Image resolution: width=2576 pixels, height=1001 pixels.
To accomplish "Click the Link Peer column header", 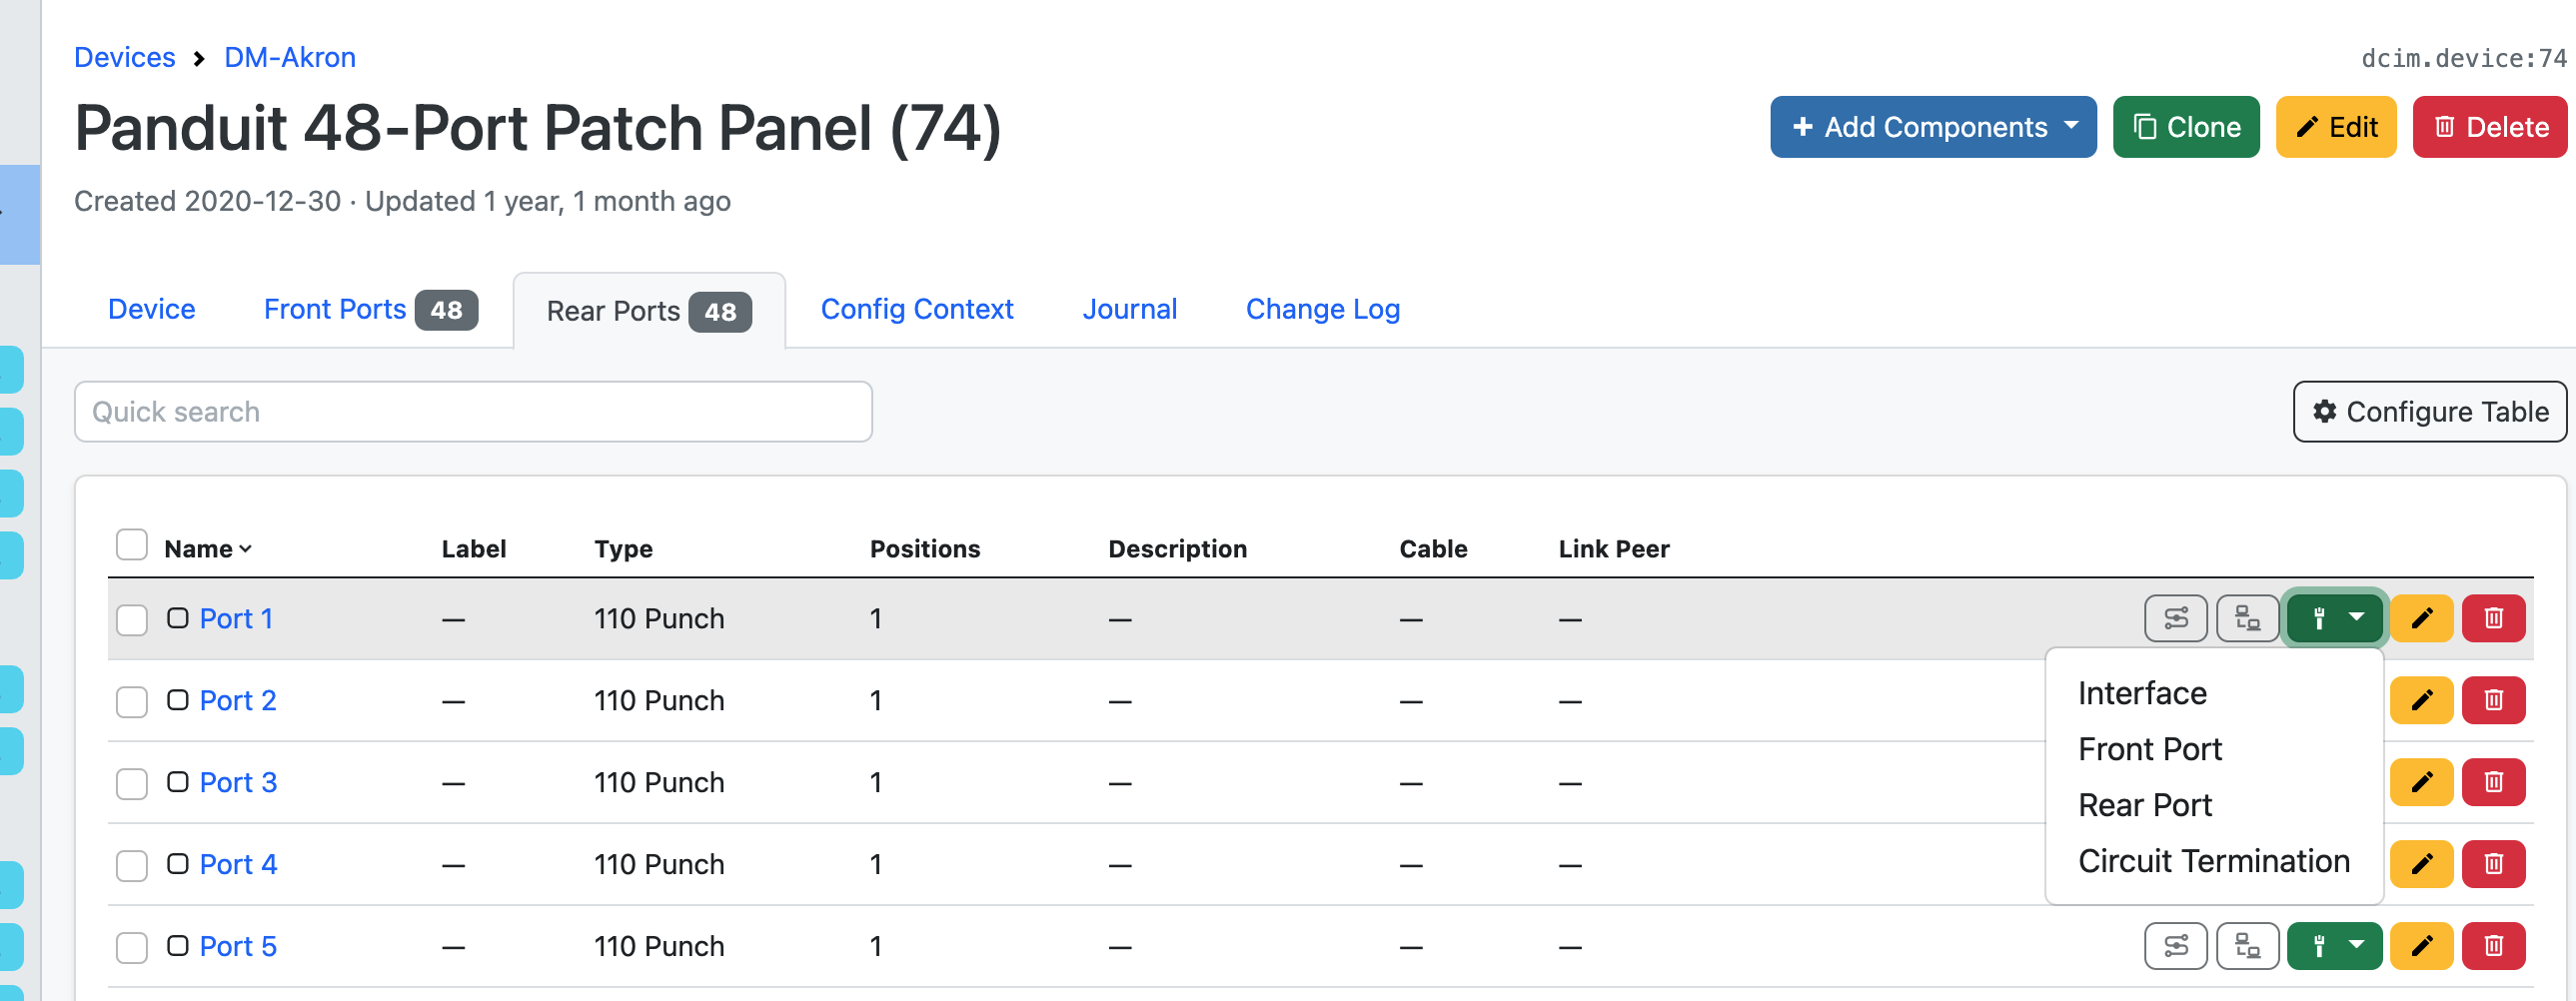I will pyautogui.click(x=1614, y=549).
